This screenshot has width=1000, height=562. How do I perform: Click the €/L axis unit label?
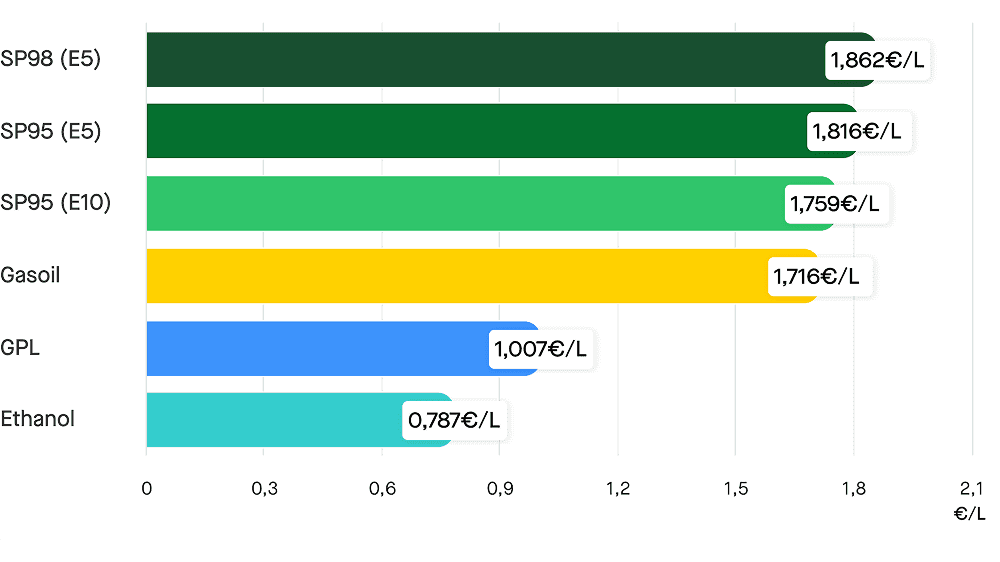coord(969,514)
